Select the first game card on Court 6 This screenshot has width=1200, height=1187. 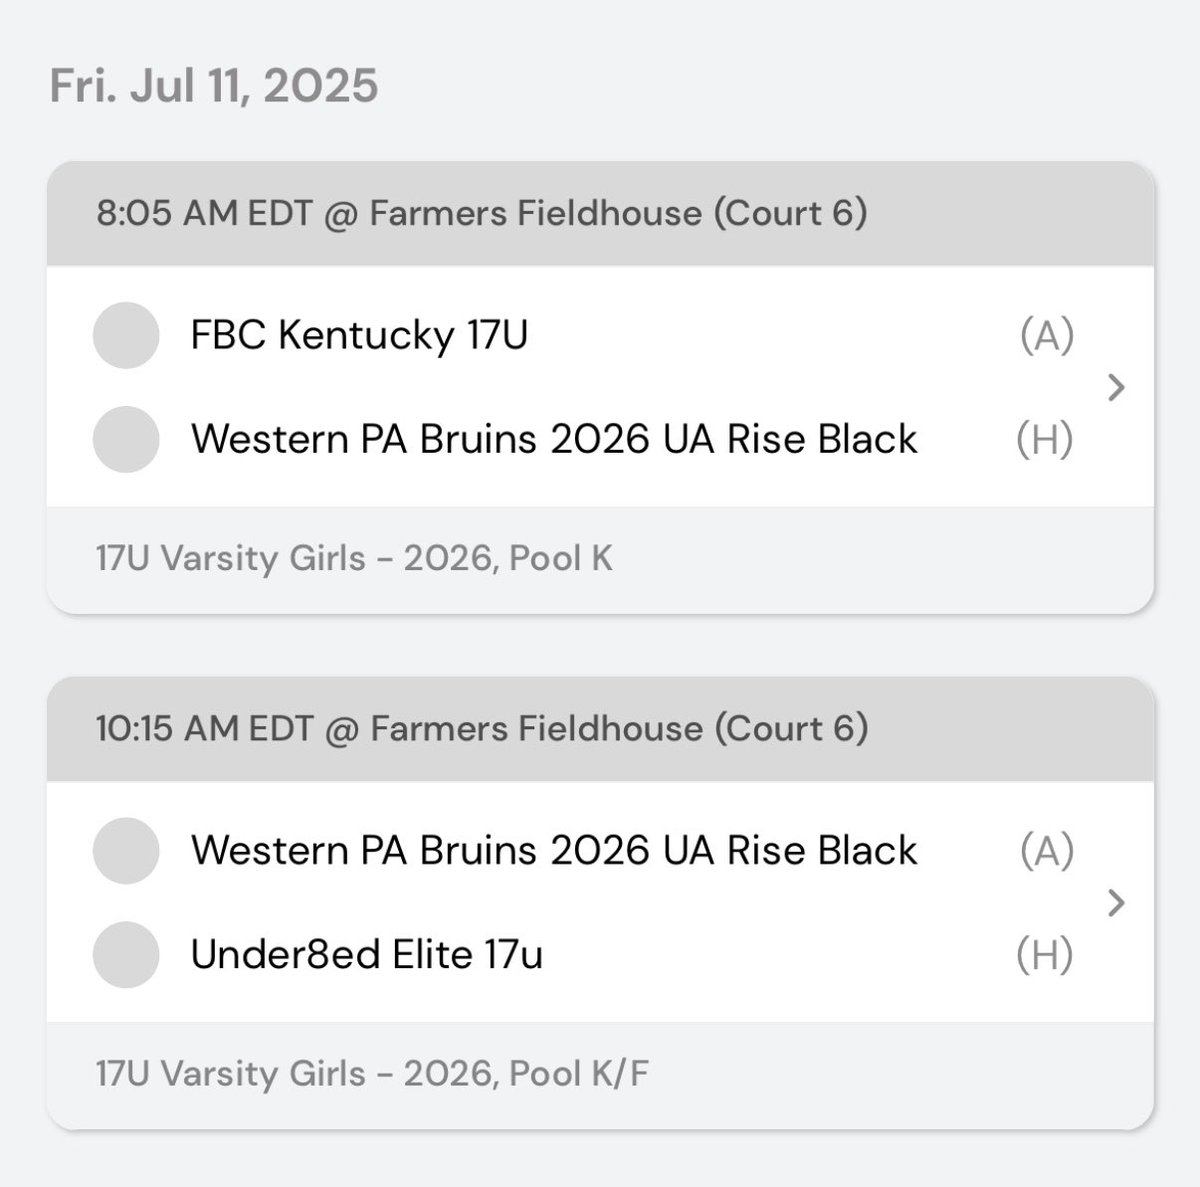(600, 388)
